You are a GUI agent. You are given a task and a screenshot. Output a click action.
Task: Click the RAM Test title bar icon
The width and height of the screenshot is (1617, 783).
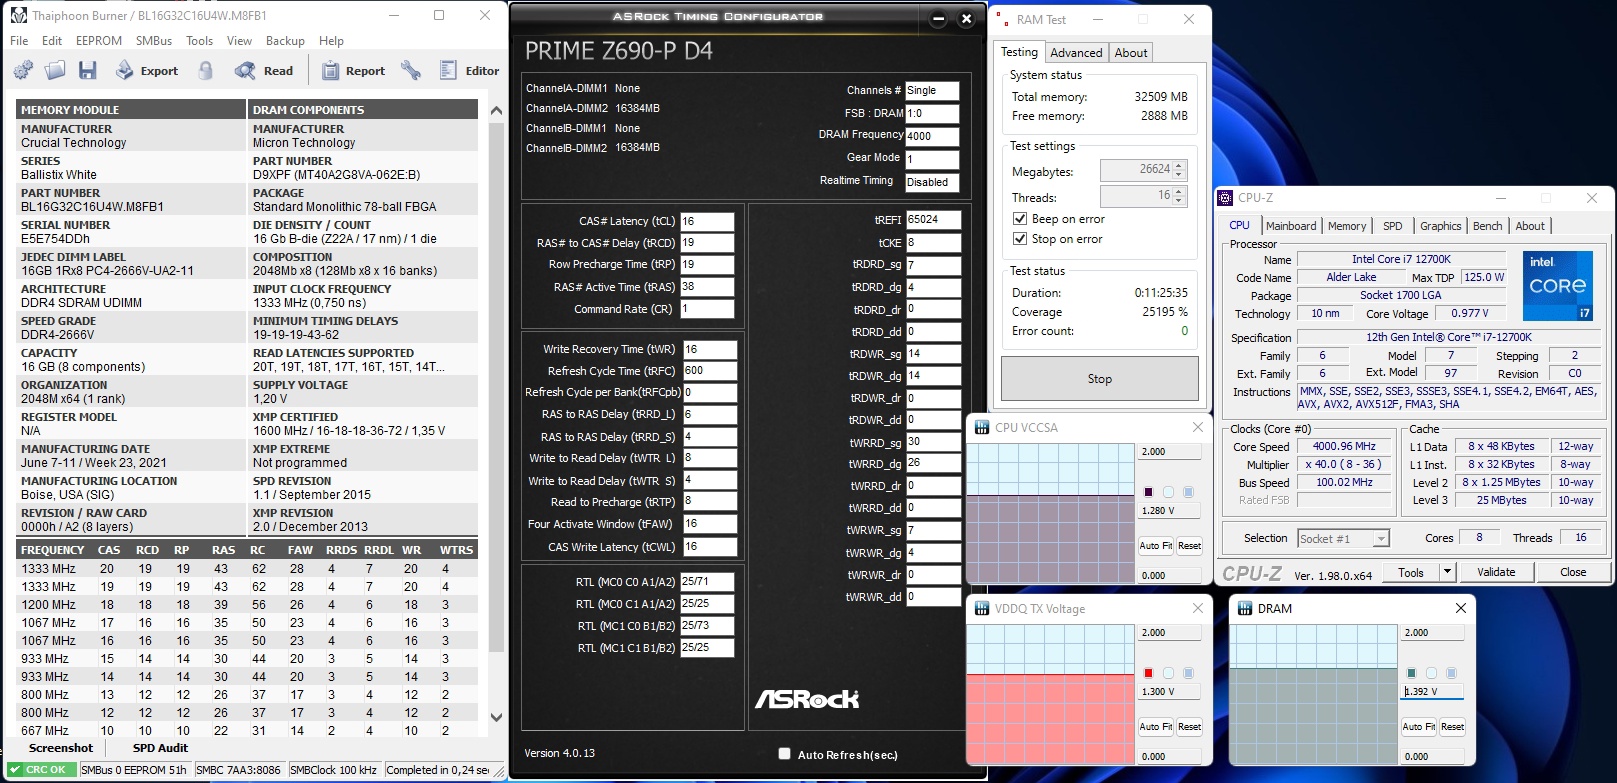click(x=1004, y=20)
